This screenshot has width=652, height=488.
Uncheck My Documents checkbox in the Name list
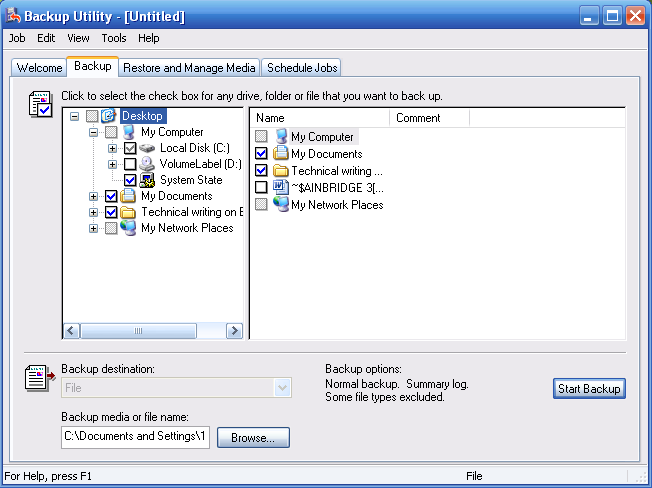pyautogui.click(x=261, y=153)
